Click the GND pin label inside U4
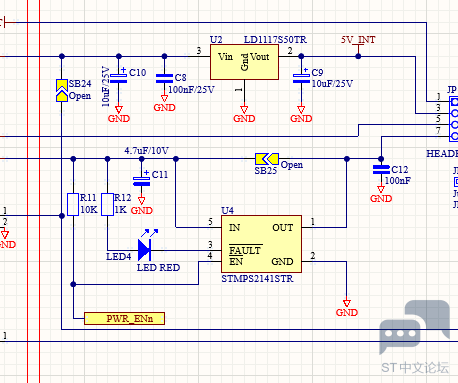The image size is (458, 383). pos(282,262)
